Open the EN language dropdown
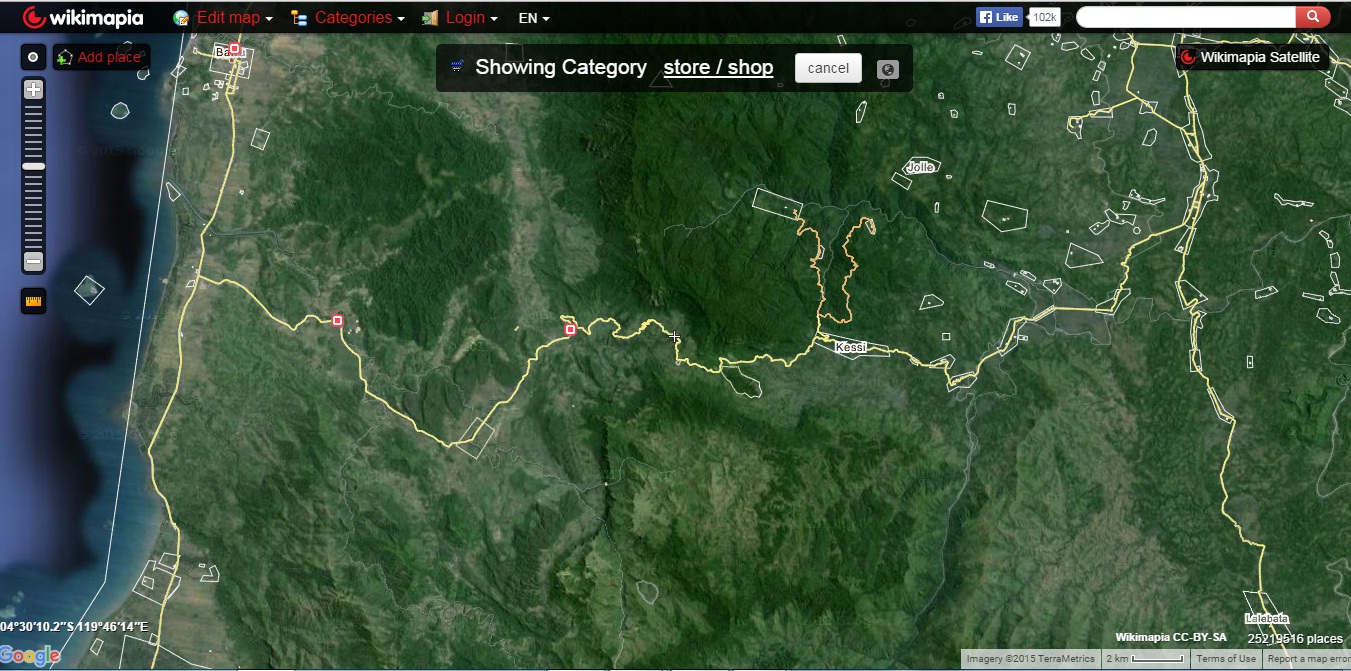1351x671 pixels. coord(533,18)
